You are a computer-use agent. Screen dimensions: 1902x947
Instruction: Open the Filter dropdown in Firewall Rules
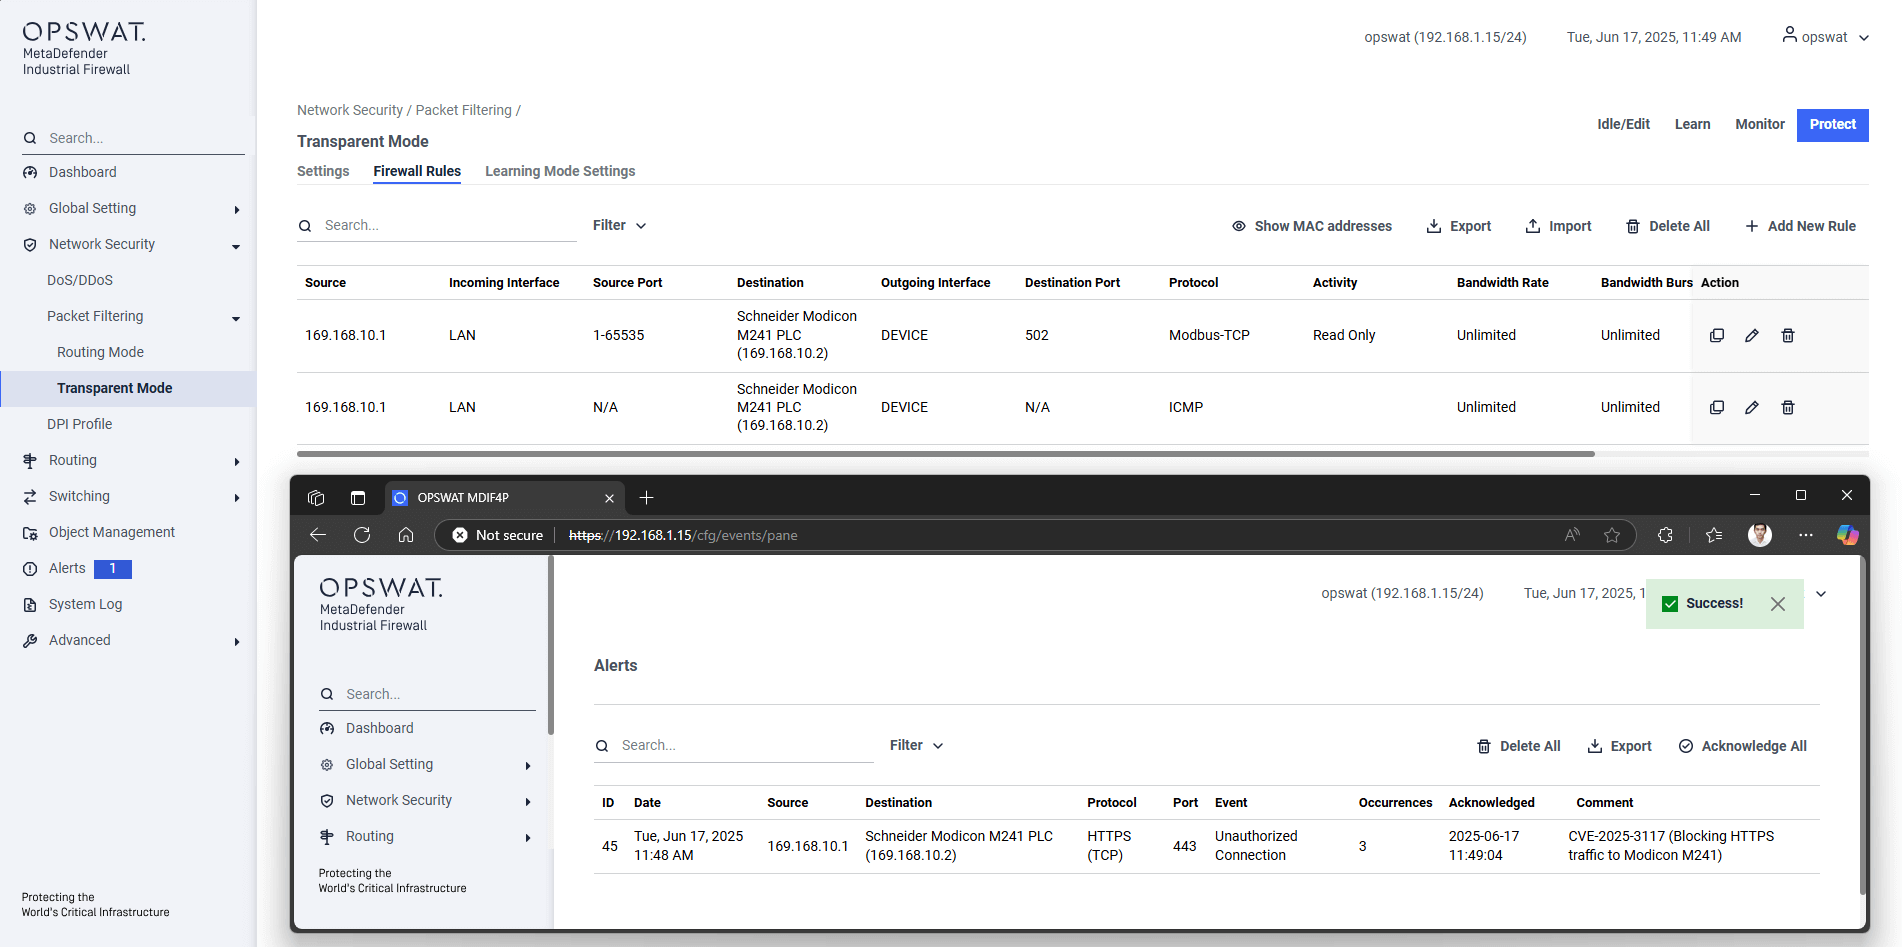[618, 225]
